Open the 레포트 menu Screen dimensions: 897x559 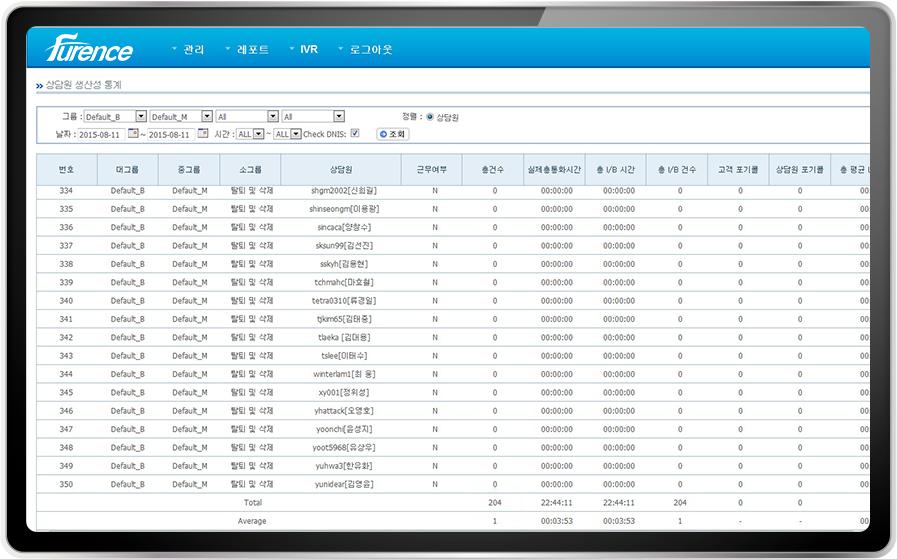pyautogui.click(x=248, y=50)
